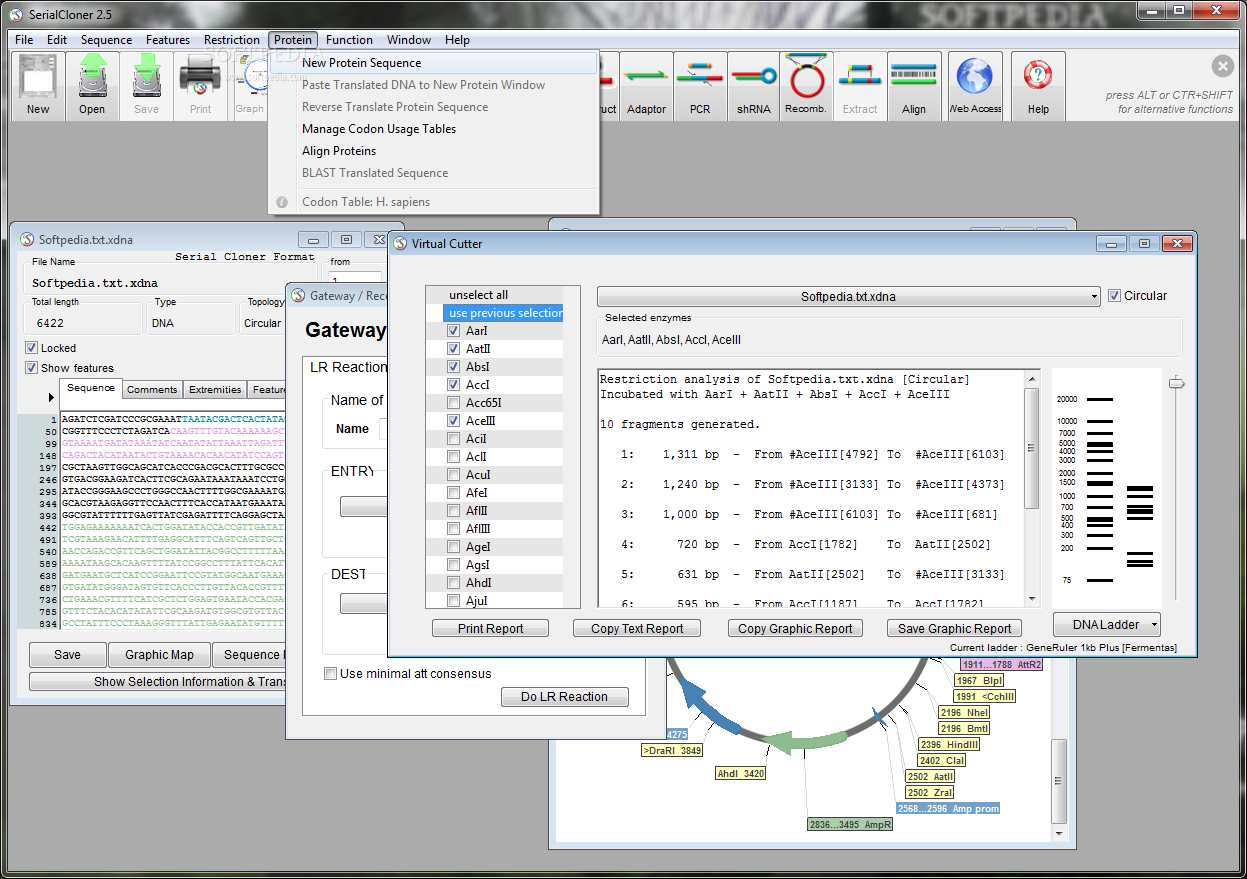Viewport: 1247px width, 879px height.
Task: Toggle the Circular checkbox in Virtual Cutter
Action: click(1114, 296)
